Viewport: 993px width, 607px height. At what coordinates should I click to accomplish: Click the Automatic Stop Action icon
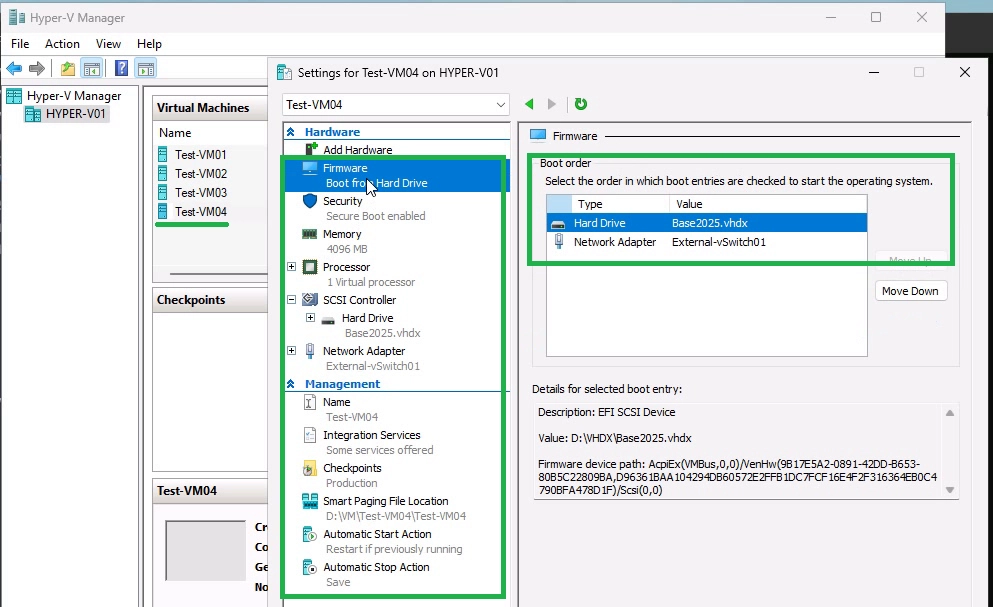pyautogui.click(x=310, y=567)
